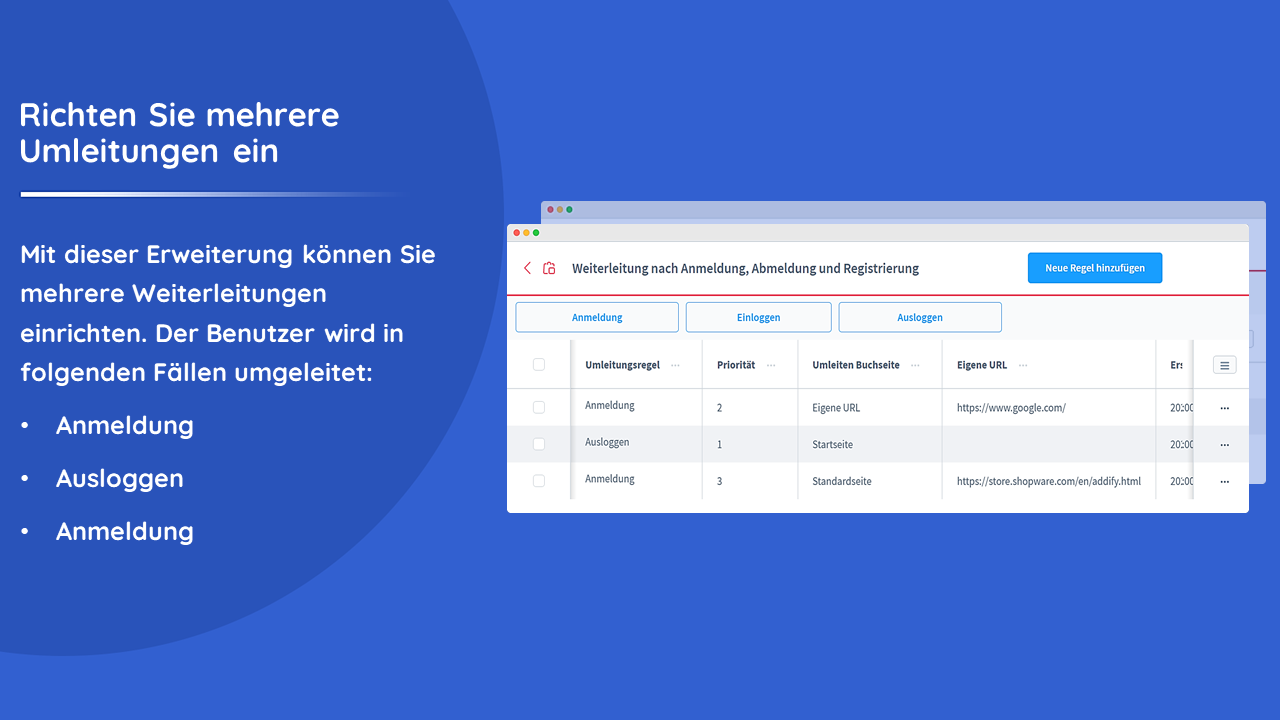Open row actions for Ausloggen Startseite rule

(x=1224, y=444)
